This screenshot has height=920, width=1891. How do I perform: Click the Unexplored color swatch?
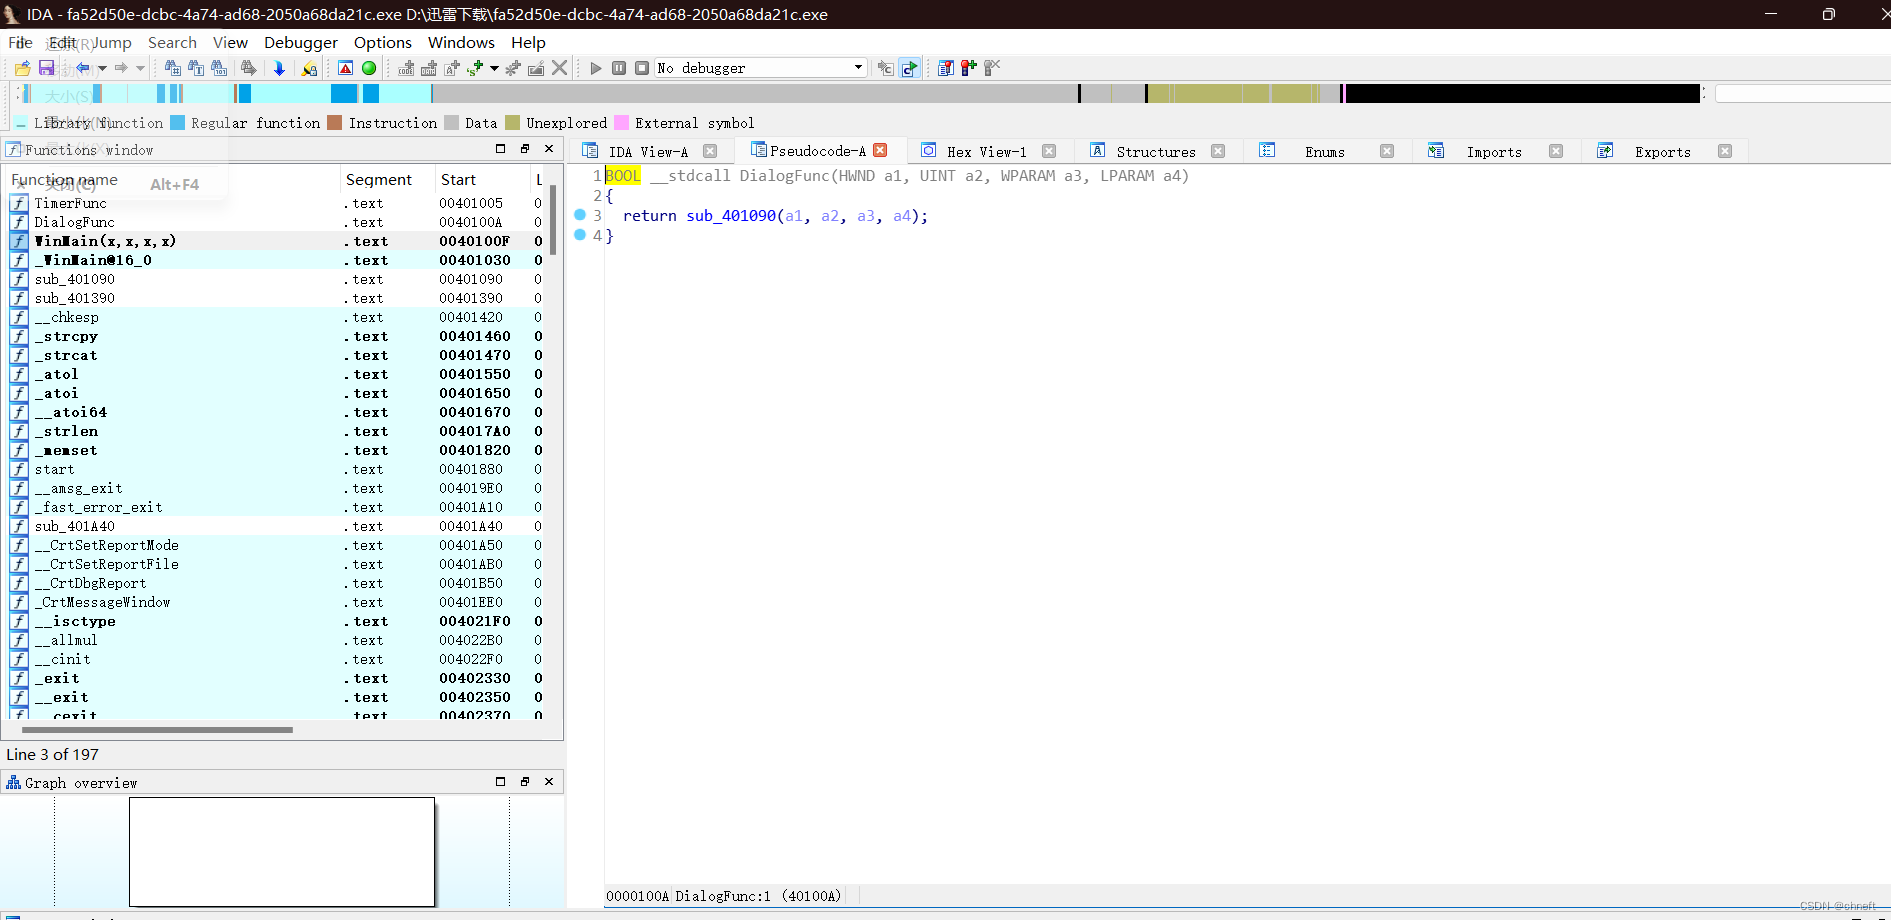(513, 123)
